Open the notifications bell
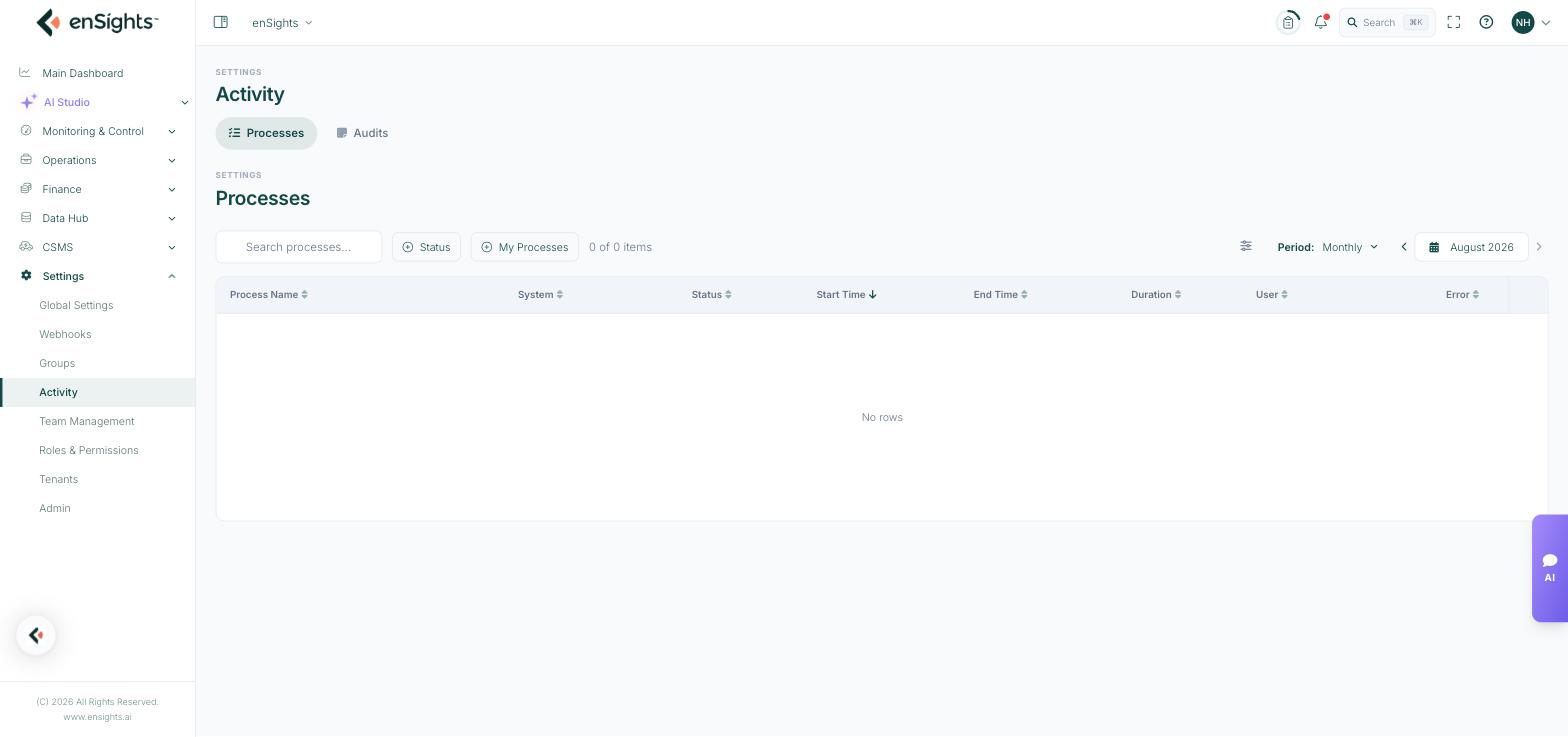The width and height of the screenshot is (1568, 737). click(x=1321, y=22)
